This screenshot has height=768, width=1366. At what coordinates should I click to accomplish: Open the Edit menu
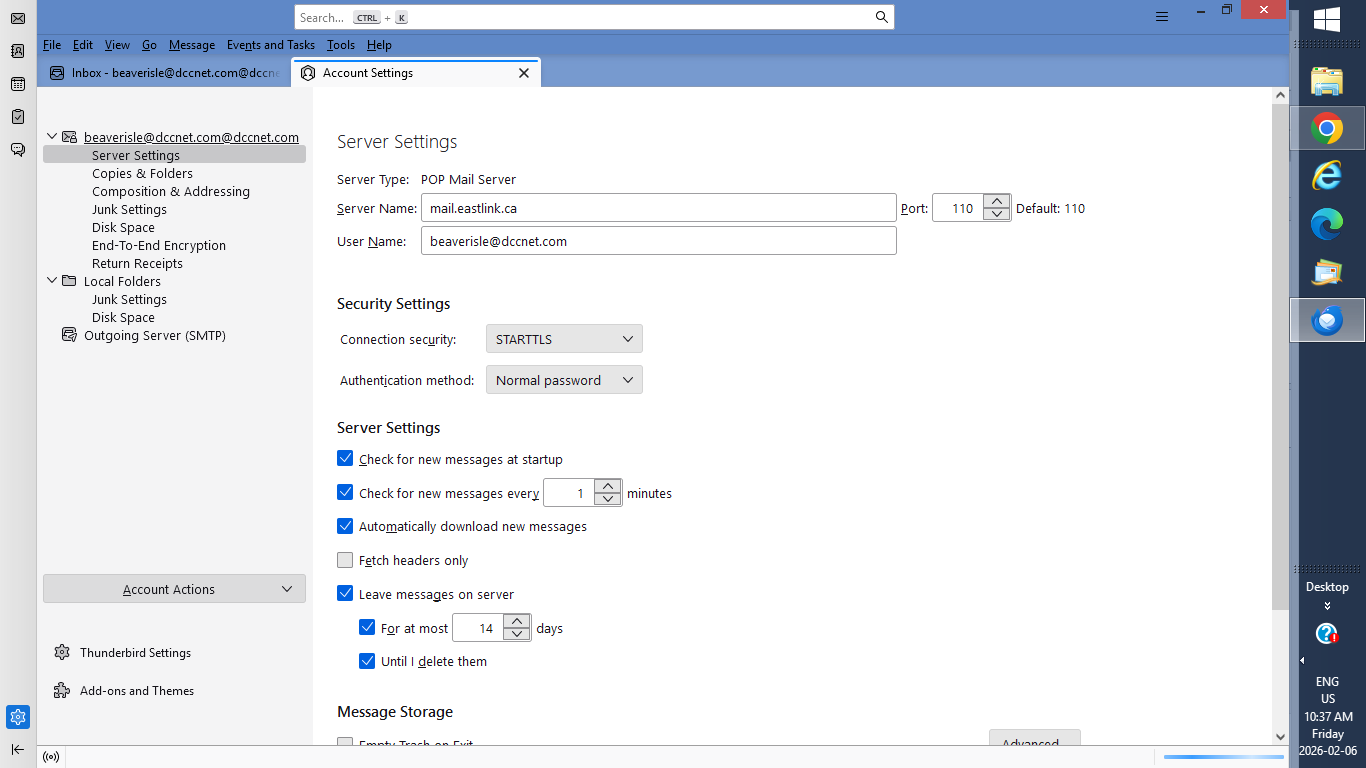coord(83,45)
